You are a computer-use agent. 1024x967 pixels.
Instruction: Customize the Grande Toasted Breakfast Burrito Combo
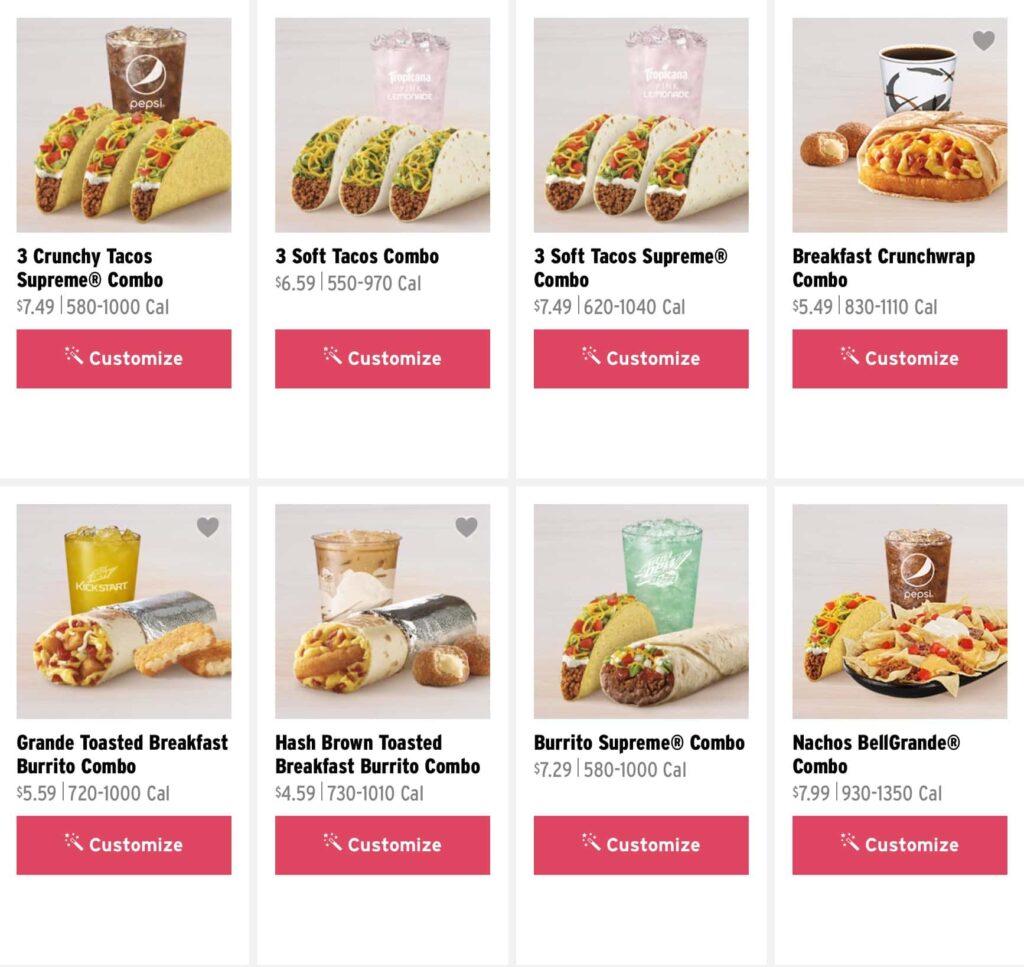pos(124,845)
